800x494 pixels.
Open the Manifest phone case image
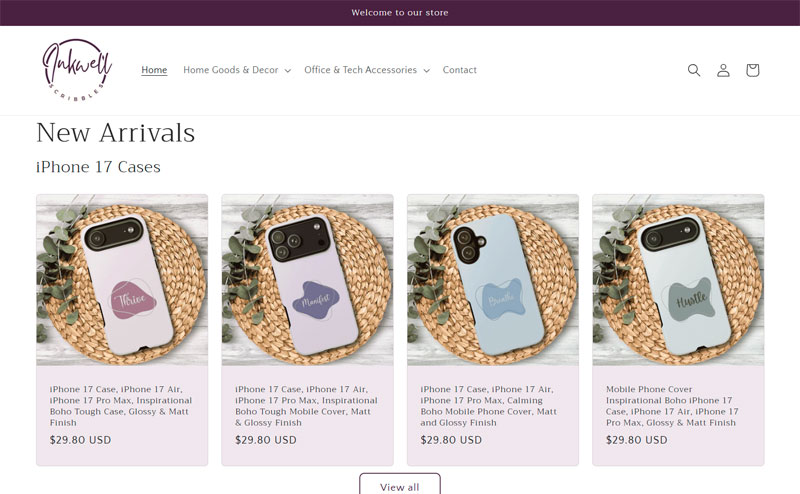[307, 280]
